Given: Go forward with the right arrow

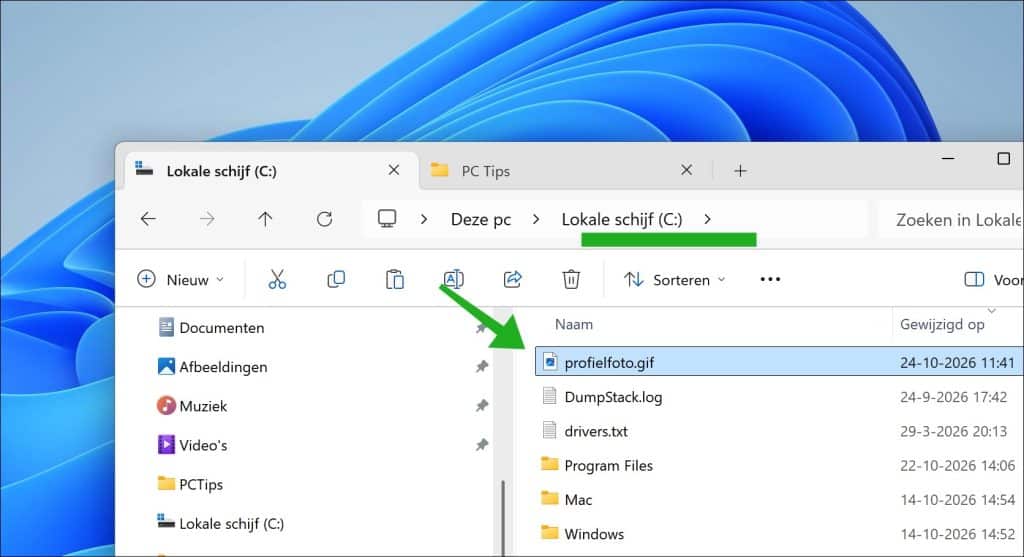Looking at the screenshot, I should point(207,219).
